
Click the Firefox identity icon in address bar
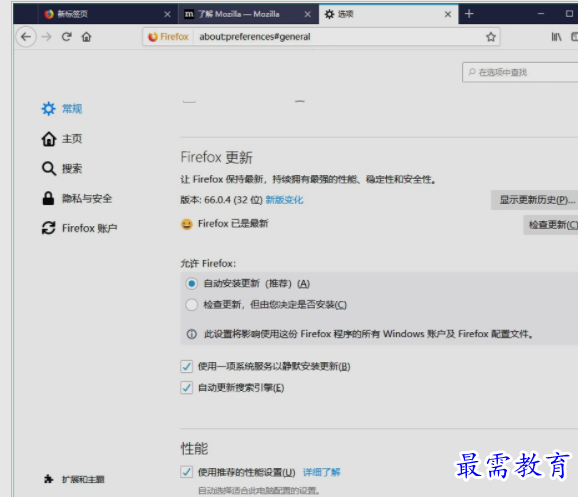click(168, 37)
